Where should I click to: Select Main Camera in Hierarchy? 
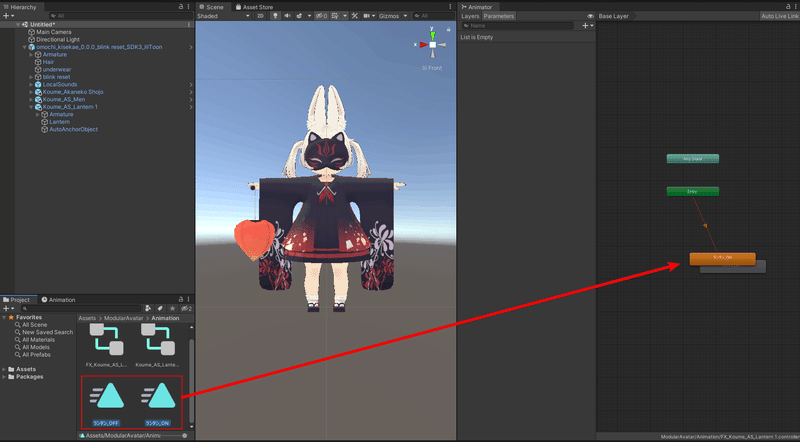(x=54, y=32)
